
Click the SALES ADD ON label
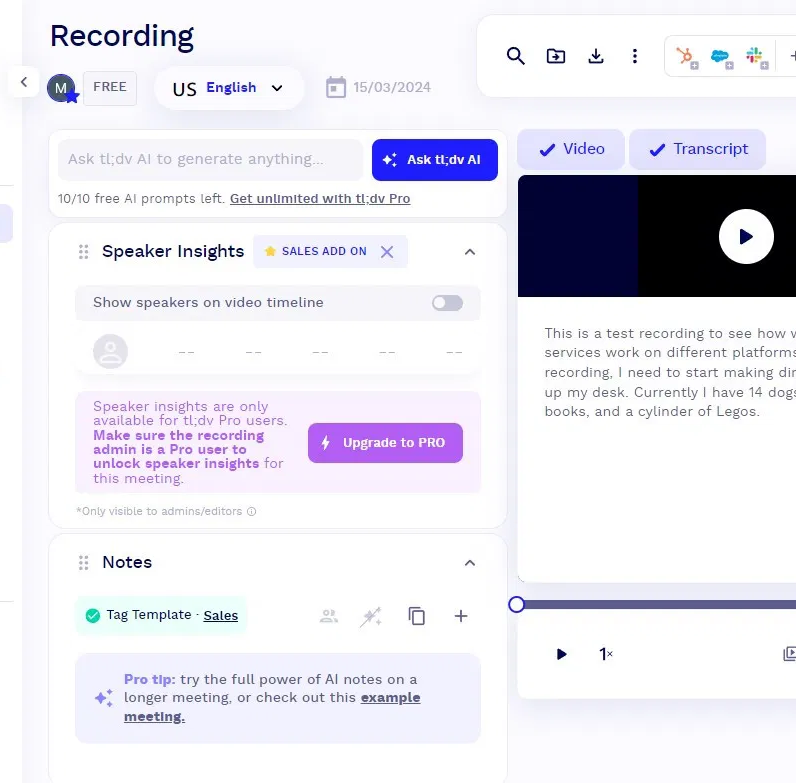coord(324,251)
